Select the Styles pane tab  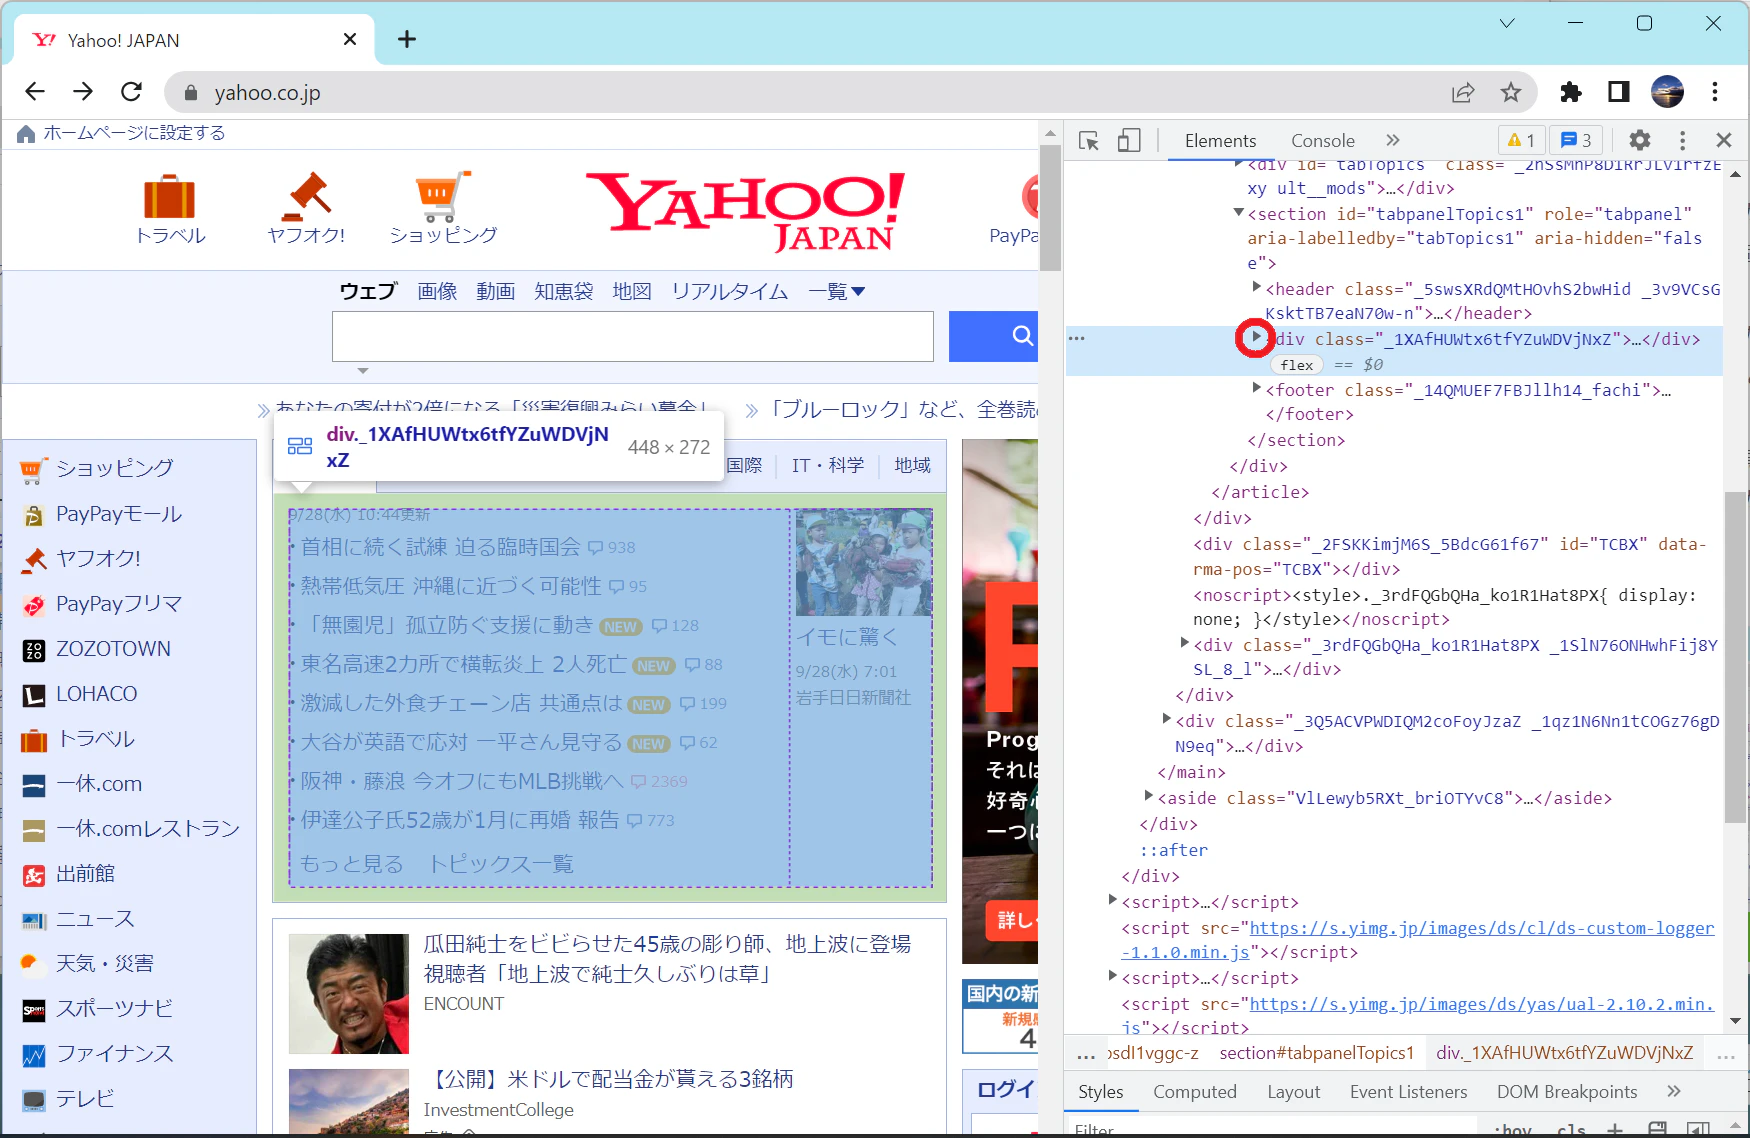tap(1101, 1092)
